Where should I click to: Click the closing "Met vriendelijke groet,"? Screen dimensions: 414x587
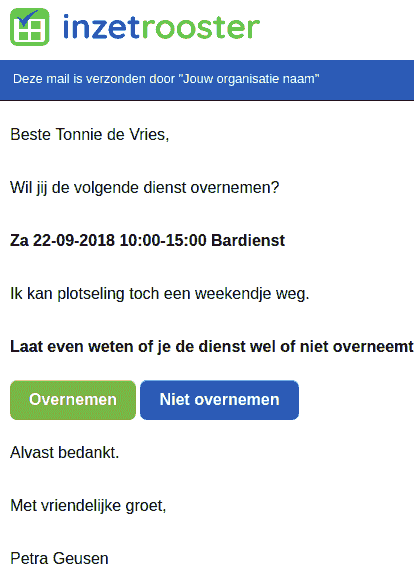[x=88, y=506]
